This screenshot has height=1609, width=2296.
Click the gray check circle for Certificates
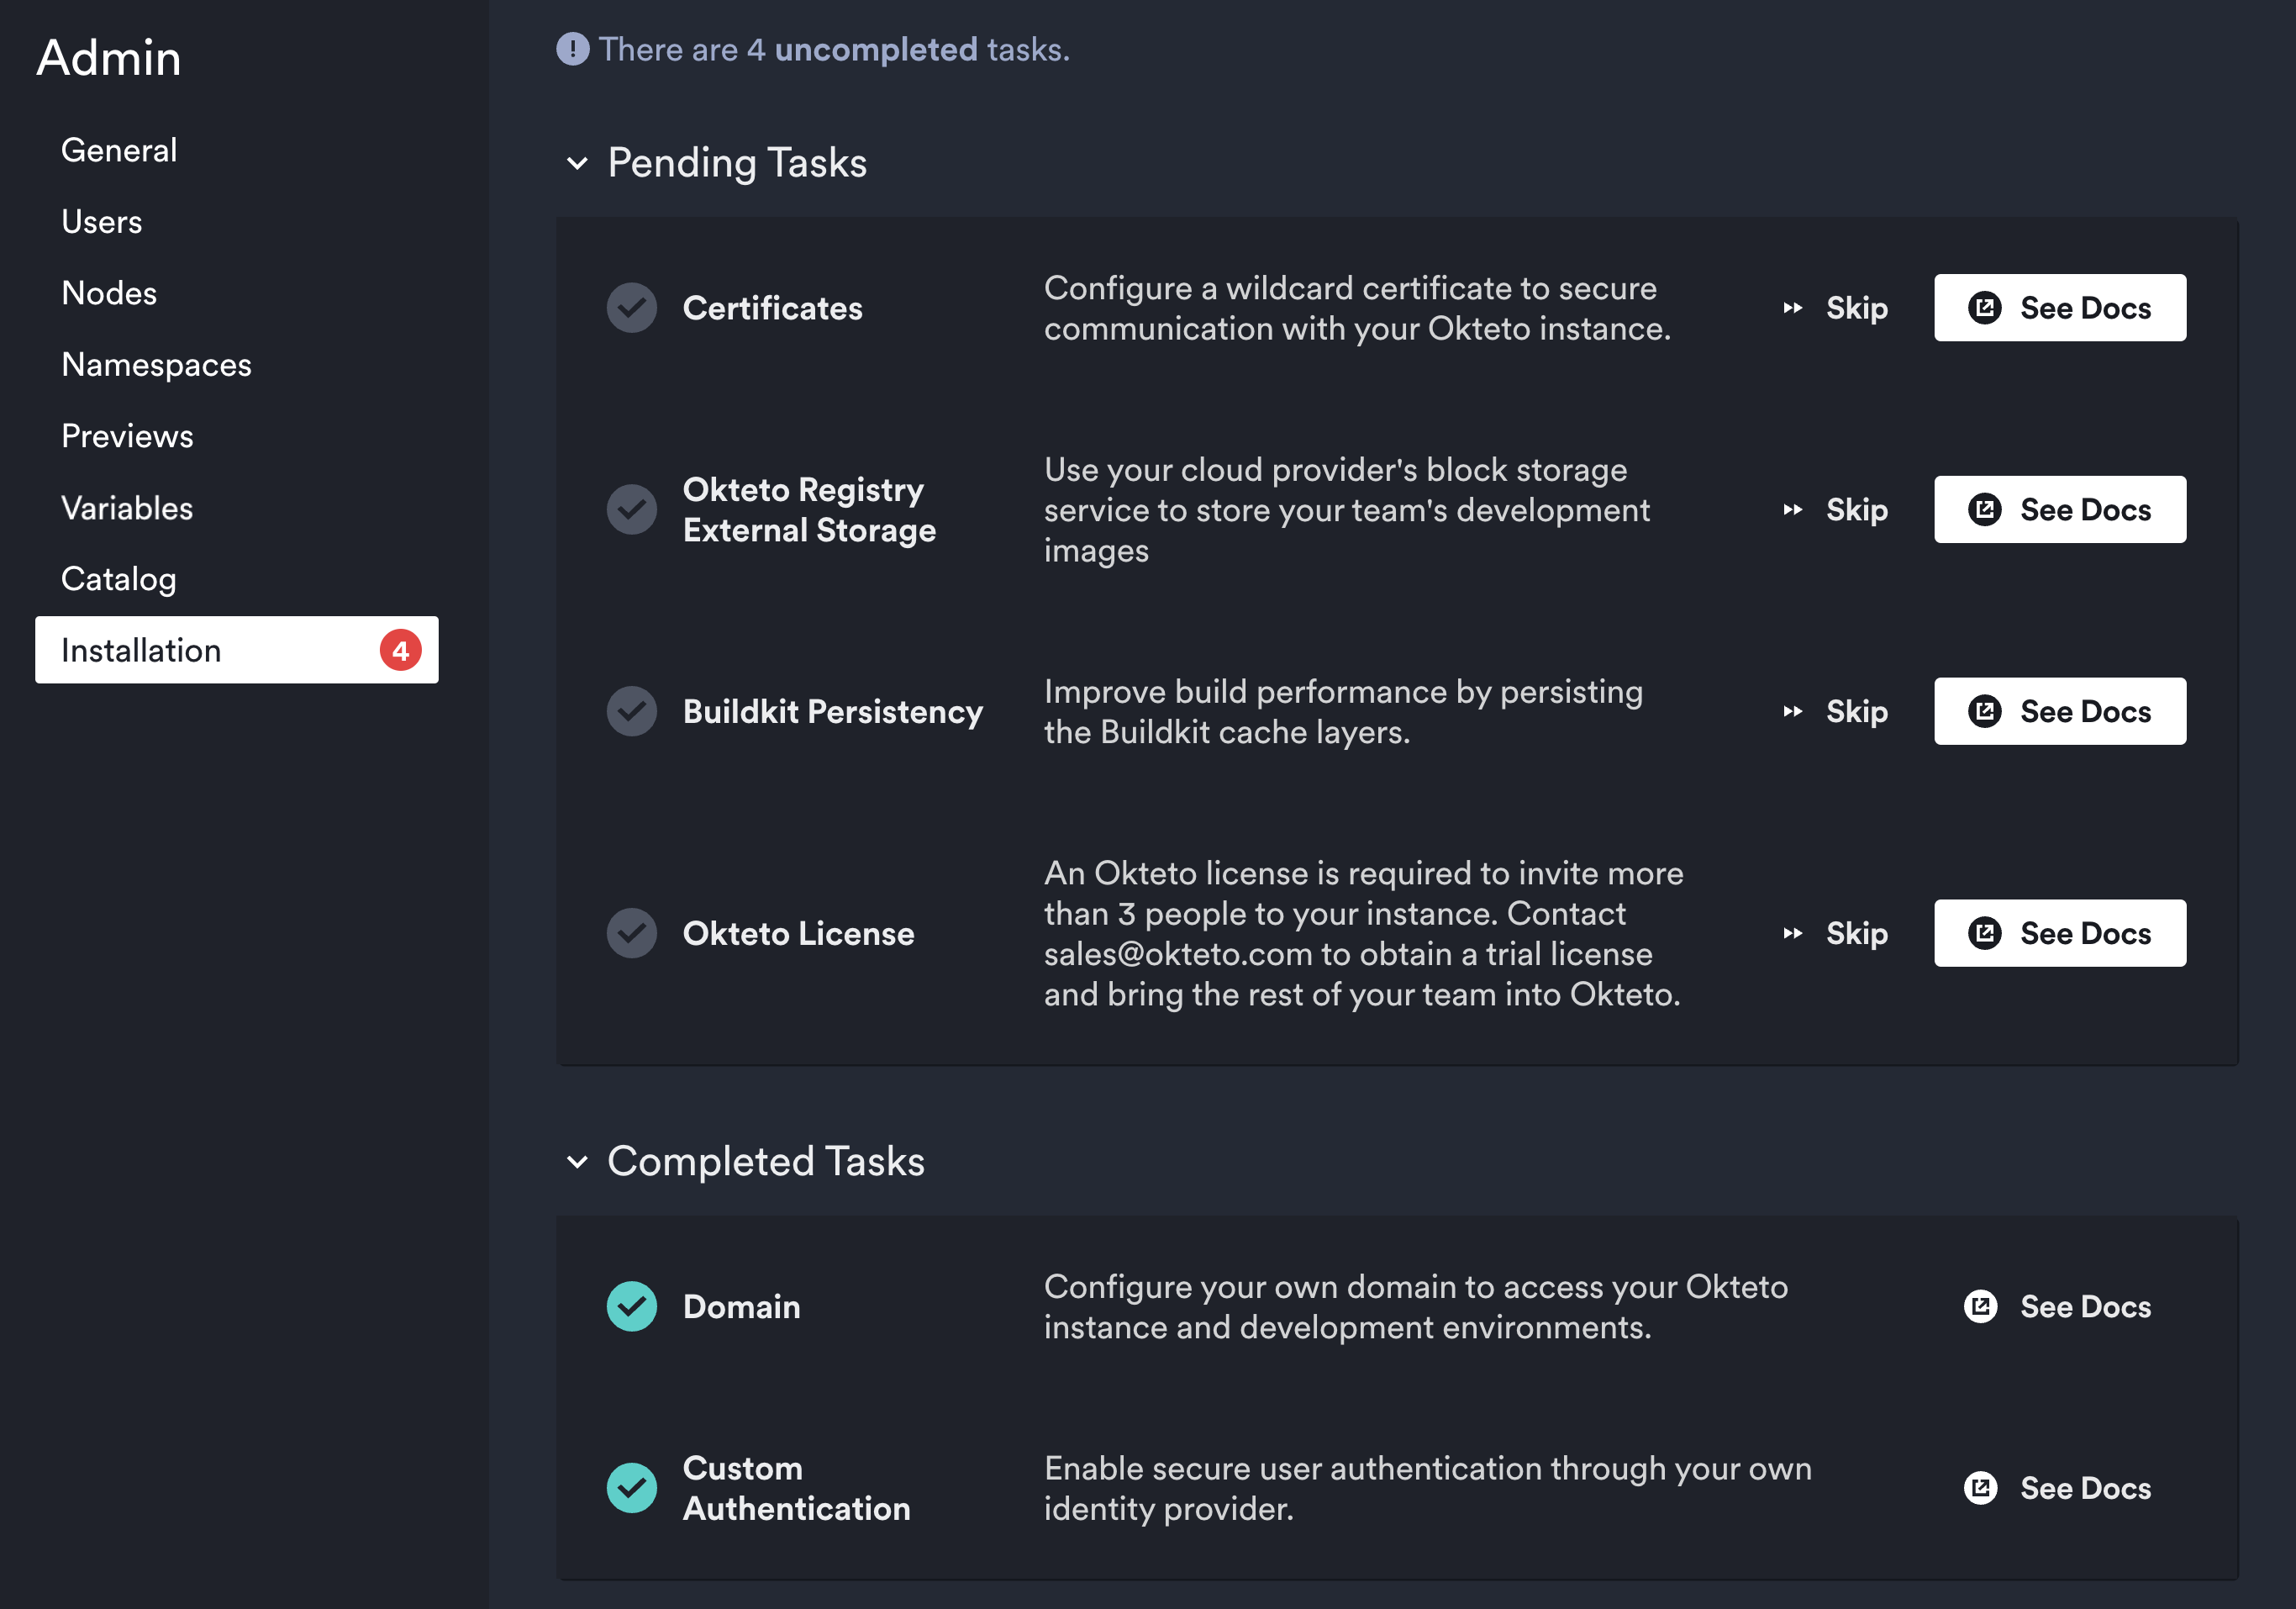pos(632,308)
